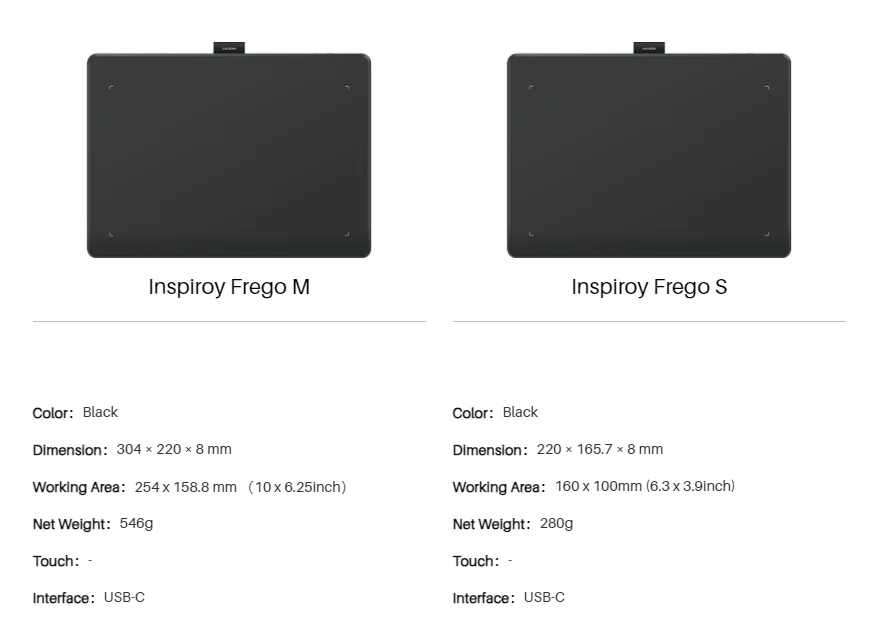Image resolution: width=879 pixels, height=622 pixels.
Task: Select the Frego S Color value Black
Action: coord(520,412)
